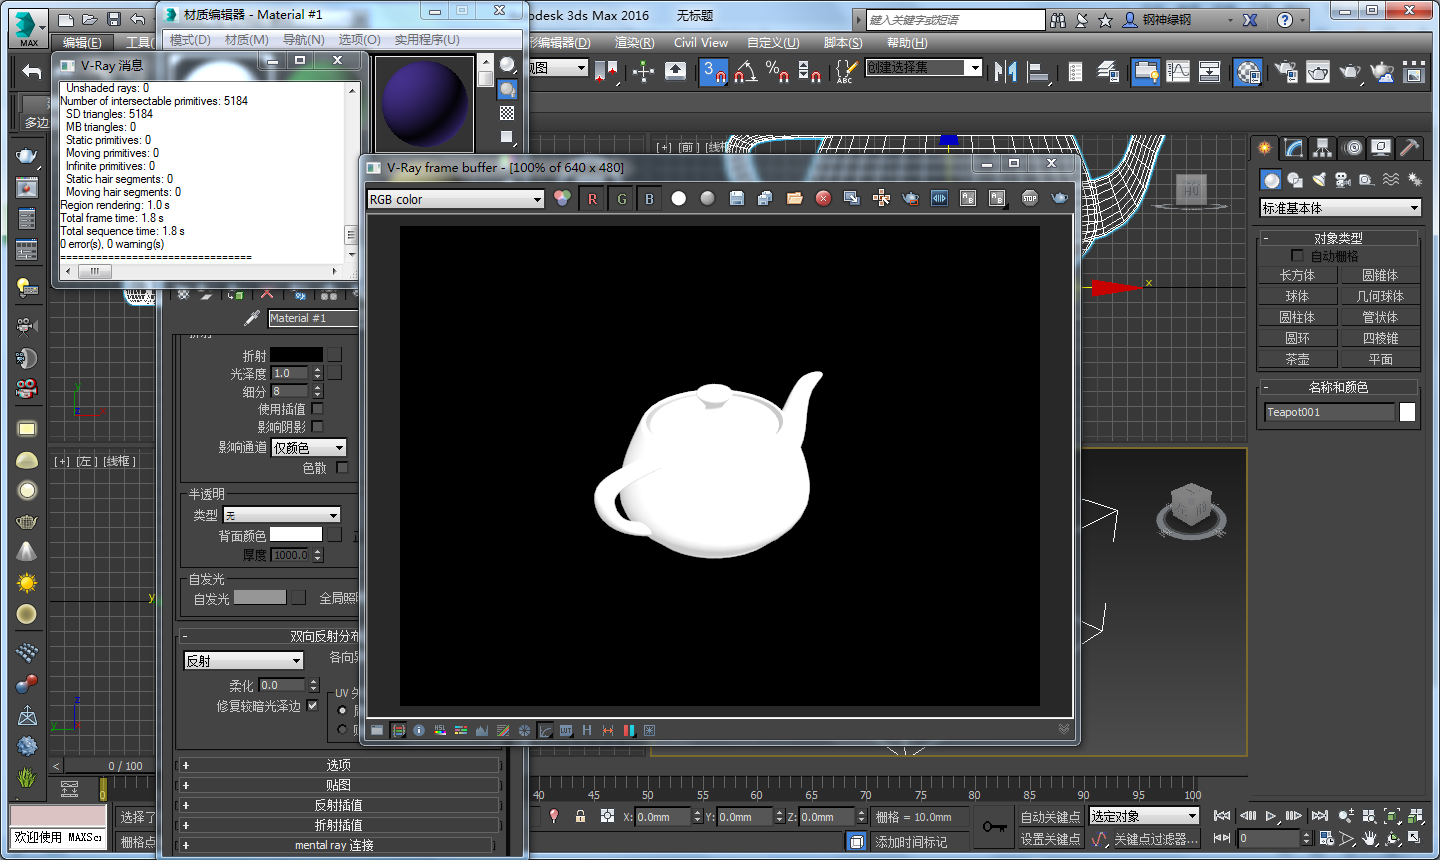1440x860 pixels.
Task: Select the Lights category icon
Action: [1319, 180]
